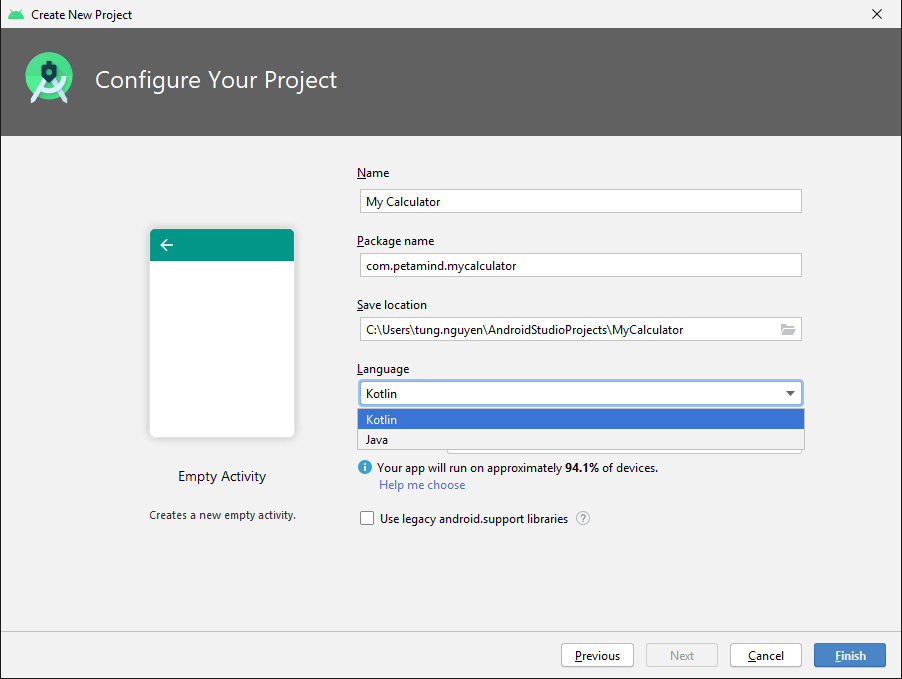The height and width of the screenshot is (679, 902).
Task: Open the Language dropdown arrow
Action: [790, 393]
